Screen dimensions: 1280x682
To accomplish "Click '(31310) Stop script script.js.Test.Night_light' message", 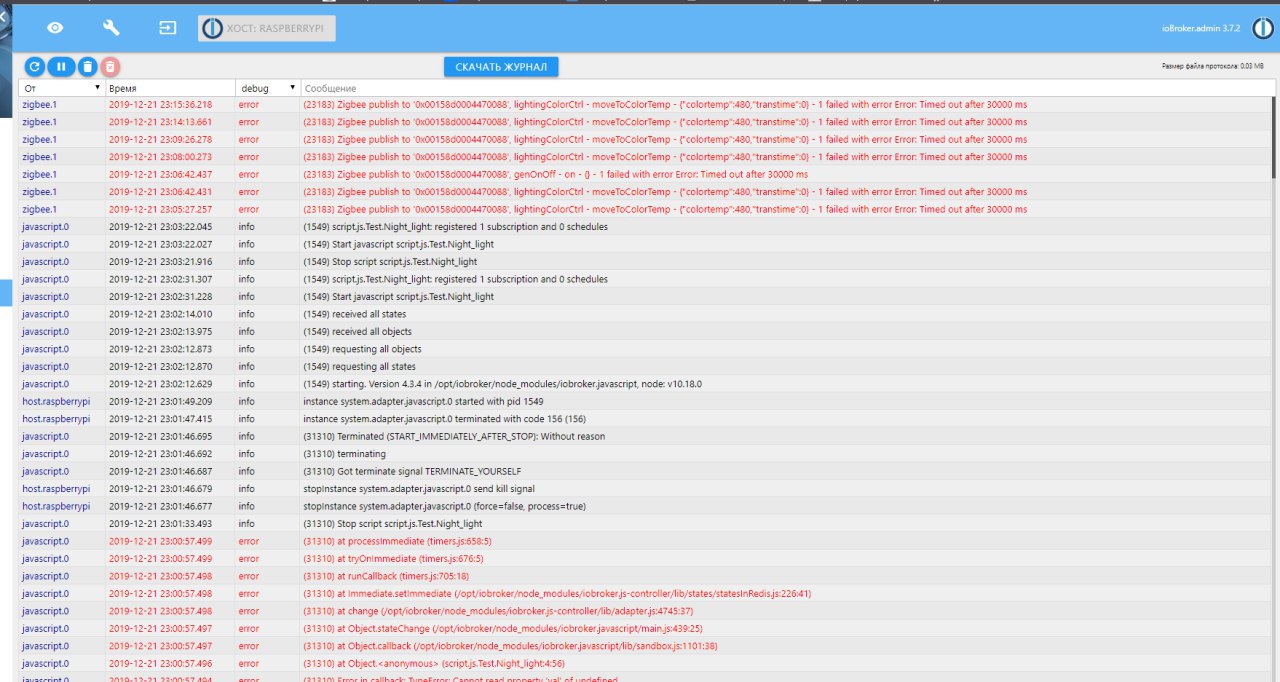I will [x=393, y=524].
